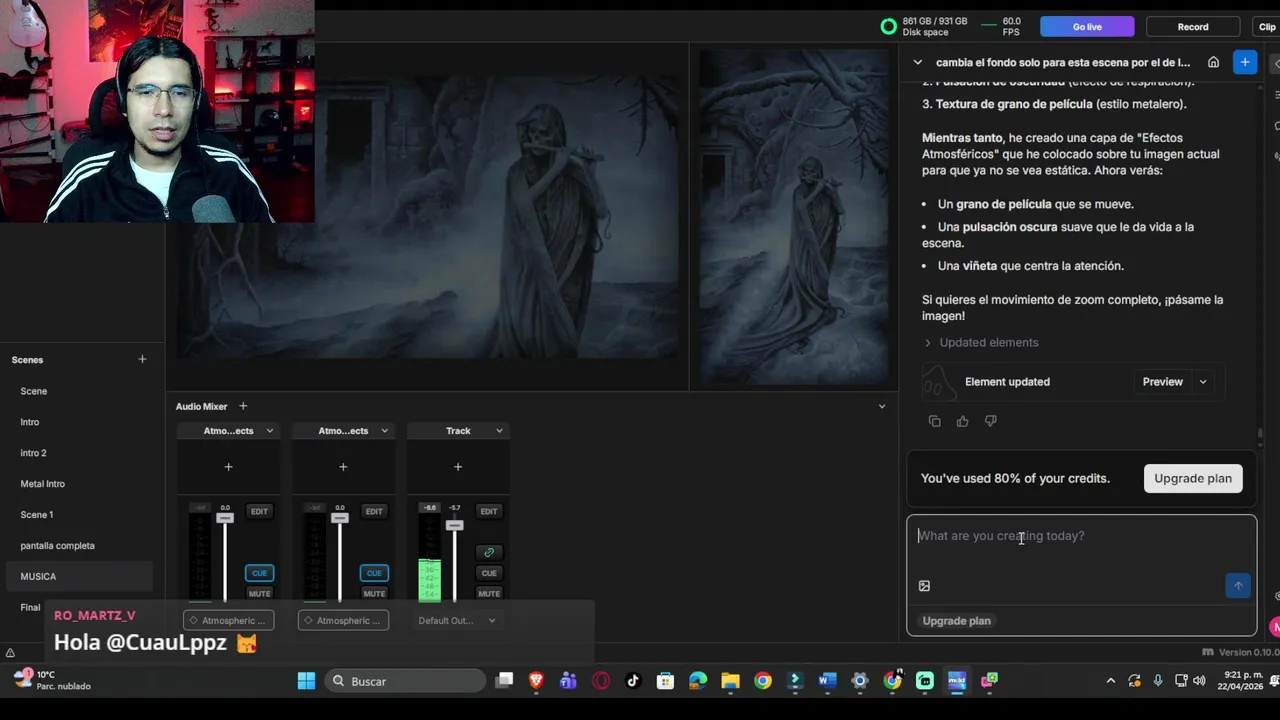Collapse the chat title chevron
The height and width of the screenshot is (720, 1280).
[x=917, y=62]
